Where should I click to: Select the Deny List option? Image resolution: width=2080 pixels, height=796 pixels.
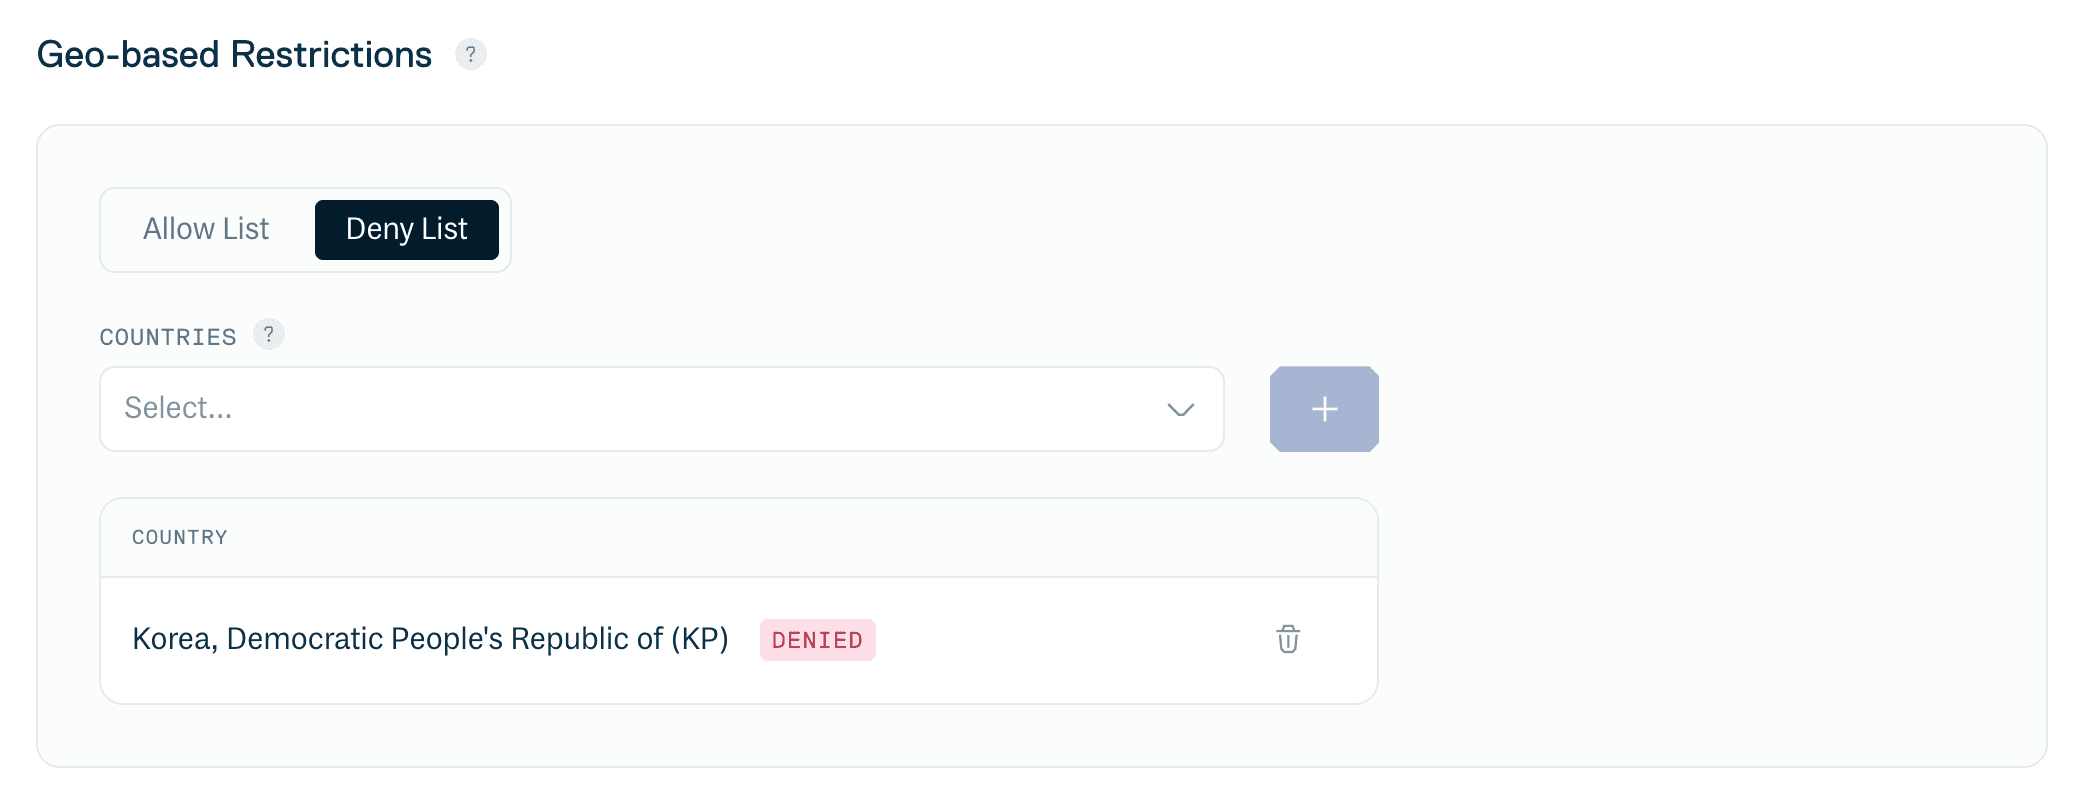point(406,229)
